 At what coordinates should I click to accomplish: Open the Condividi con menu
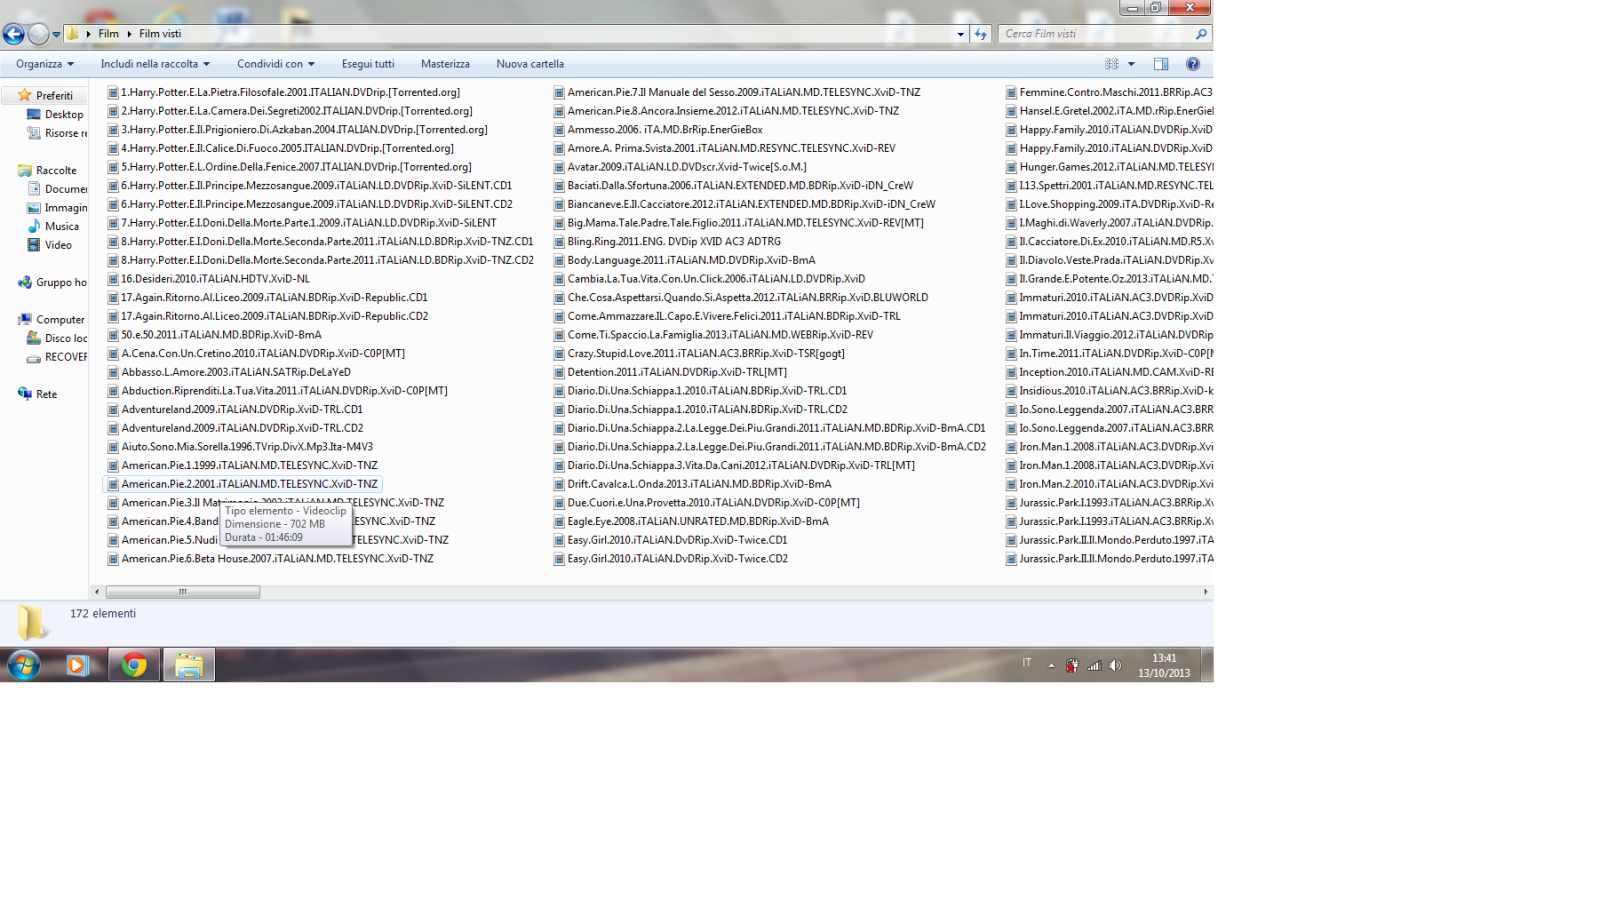276,64
